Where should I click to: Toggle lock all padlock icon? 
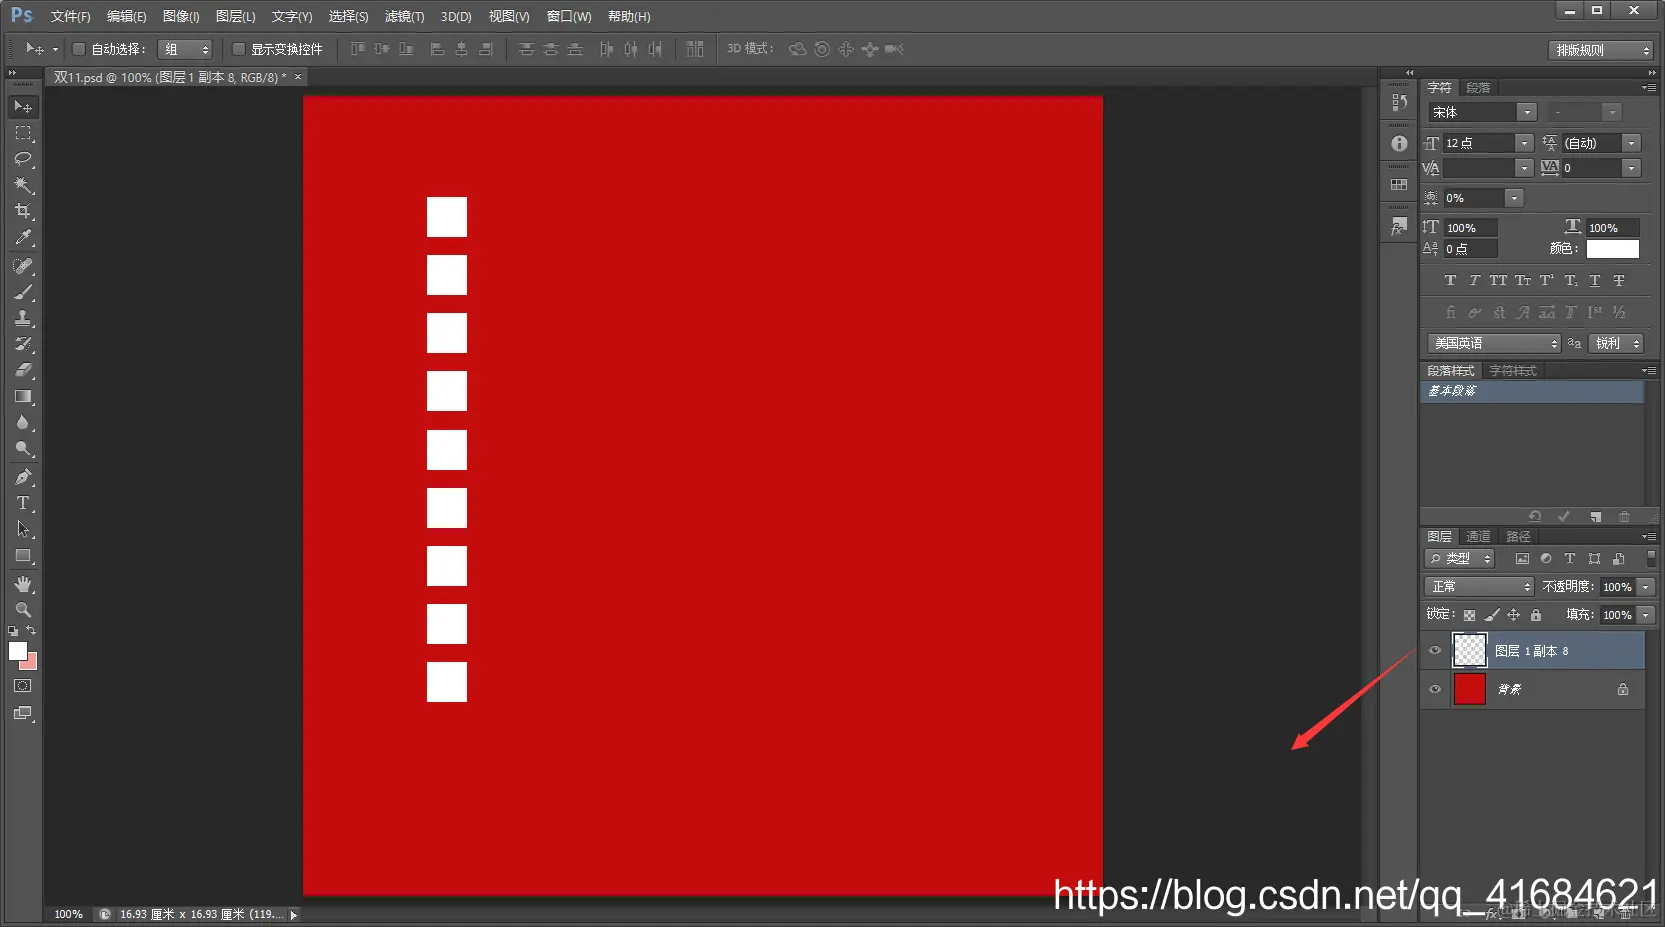1536,615
